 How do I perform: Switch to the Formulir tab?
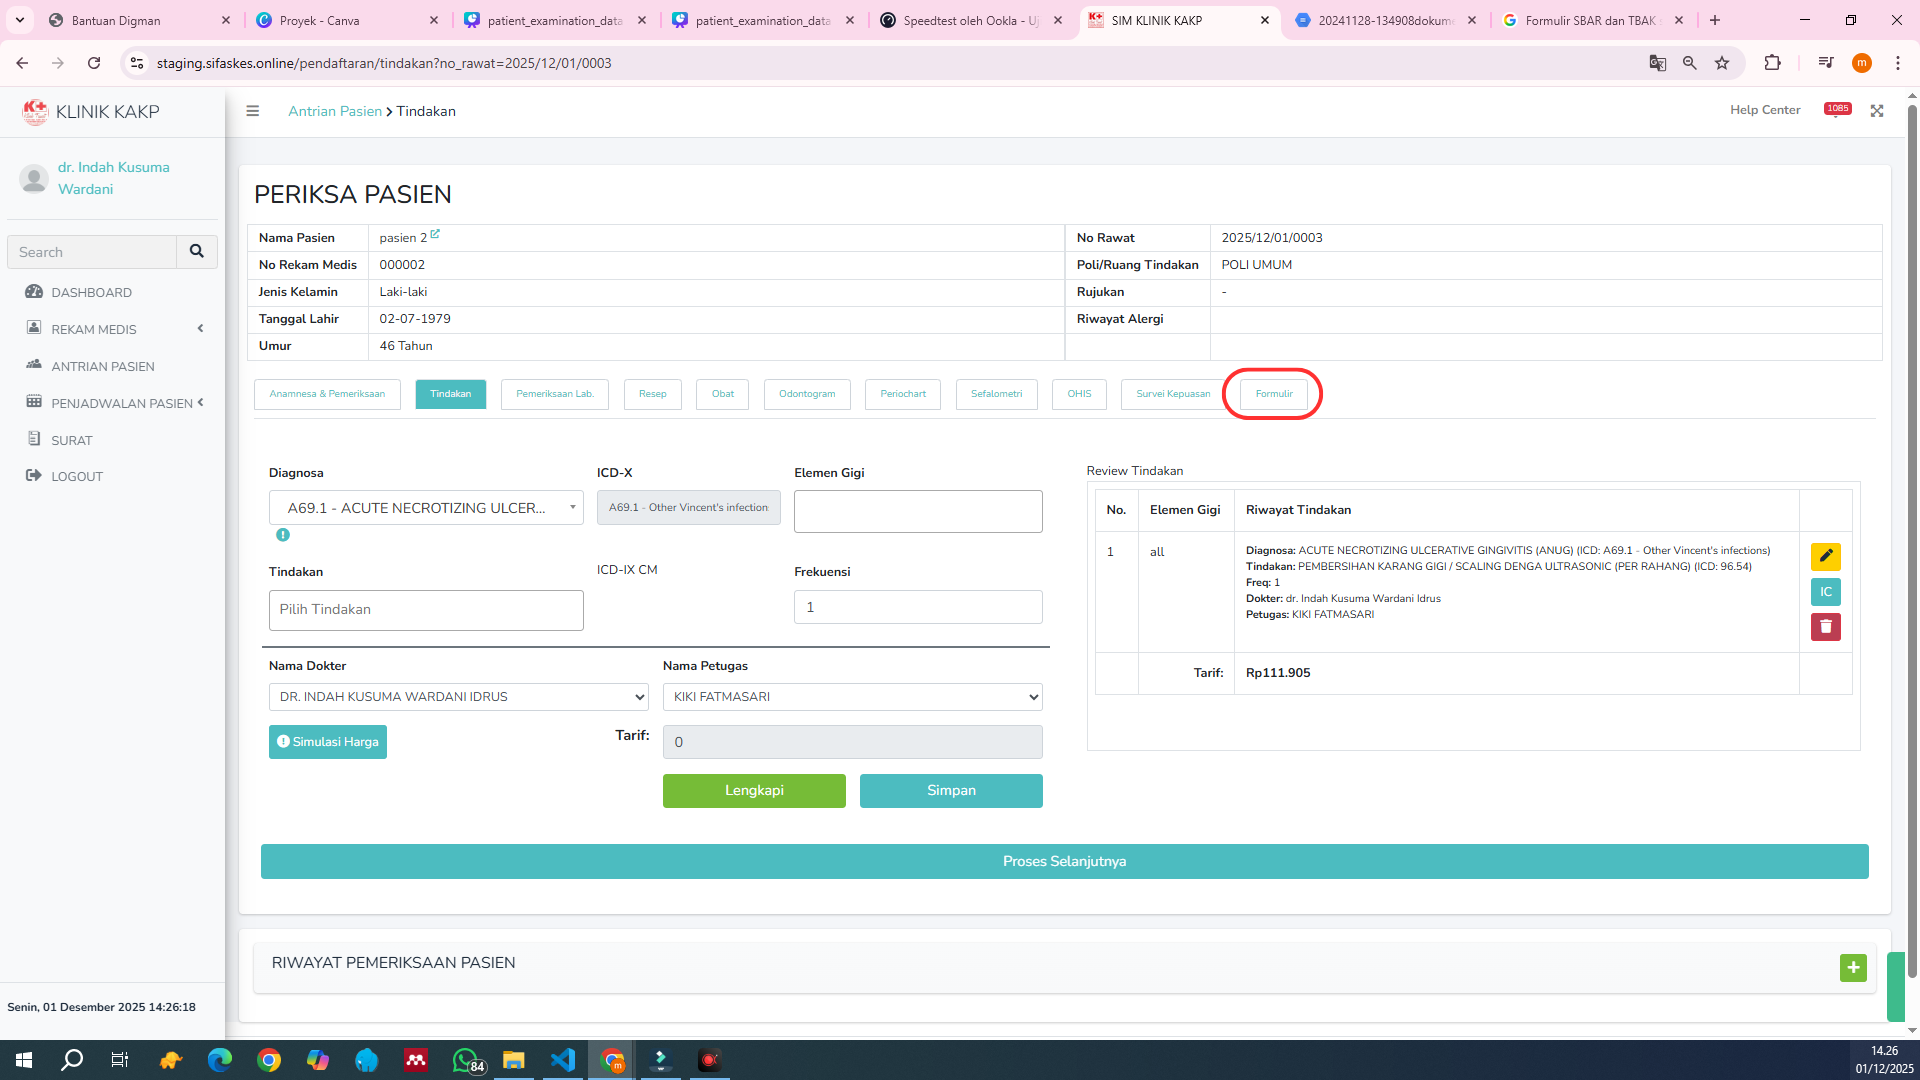click(1273, 394)
